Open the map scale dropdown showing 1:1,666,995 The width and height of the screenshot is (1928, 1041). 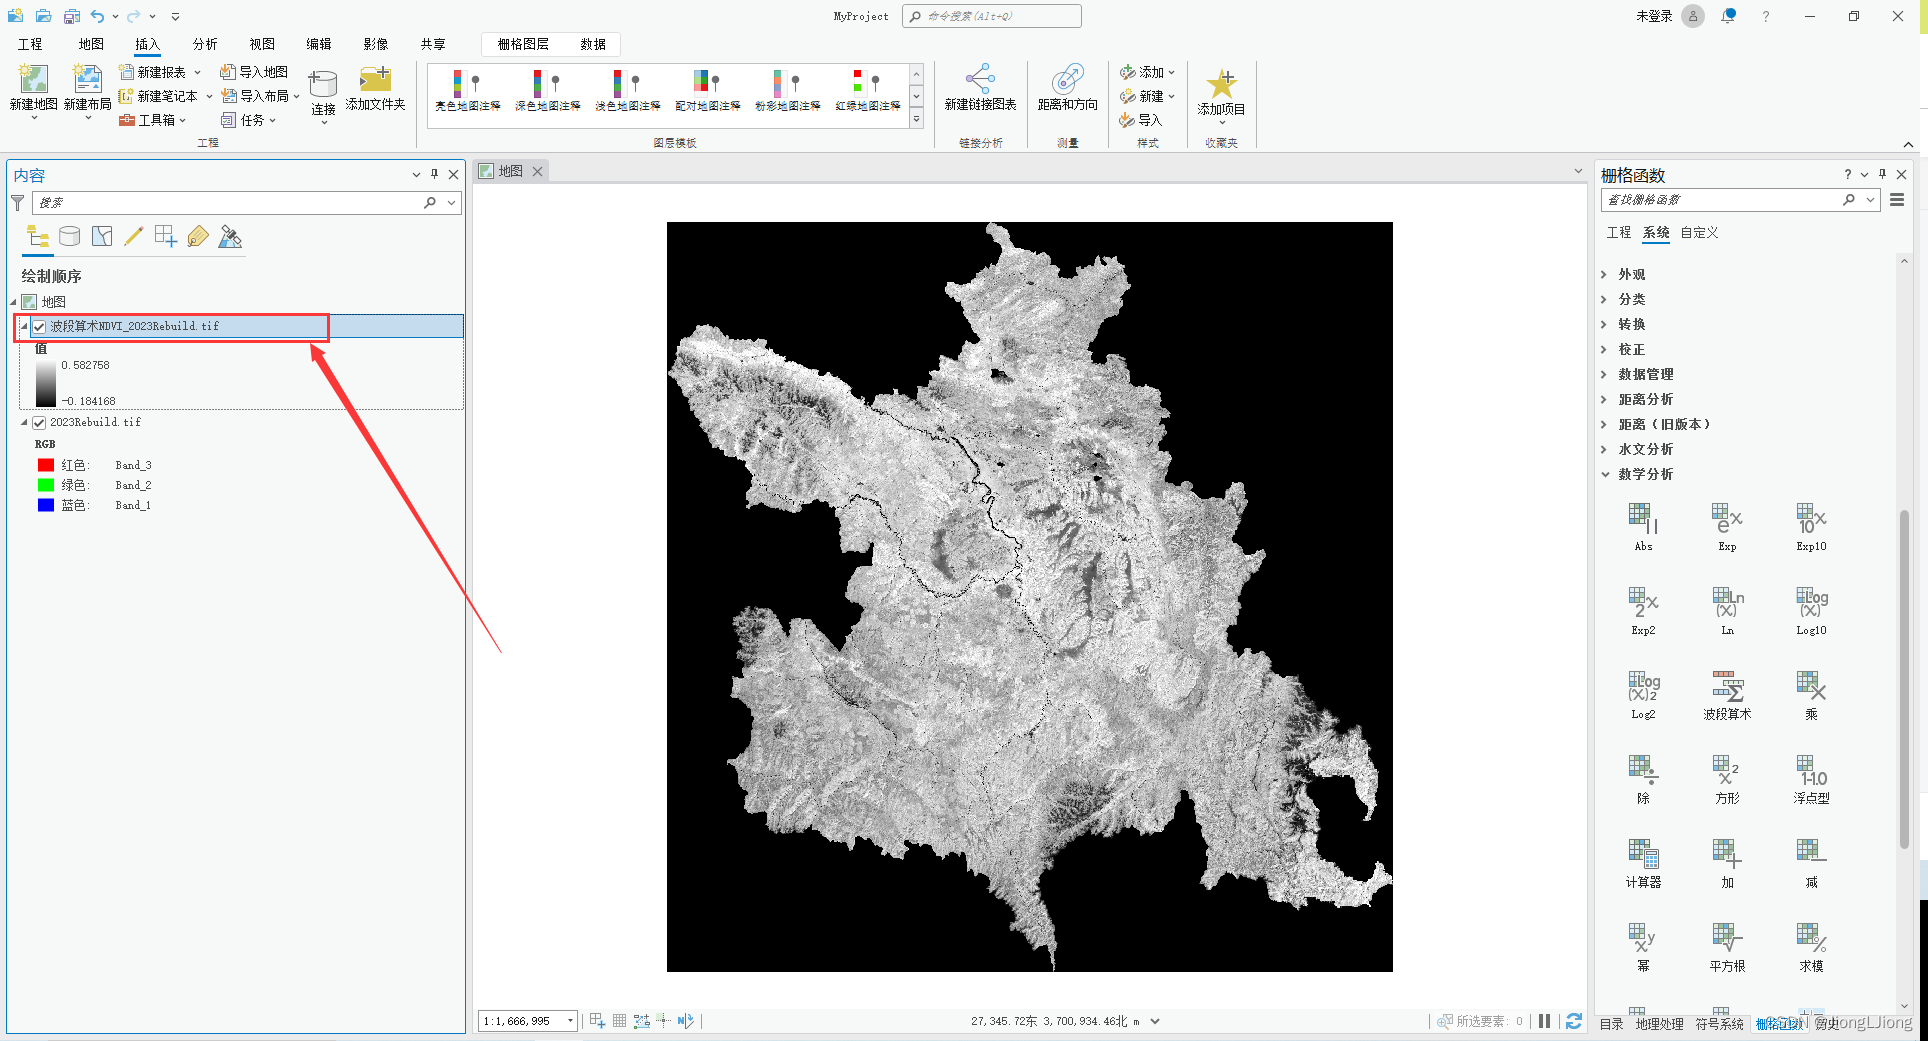[568, 1020]
